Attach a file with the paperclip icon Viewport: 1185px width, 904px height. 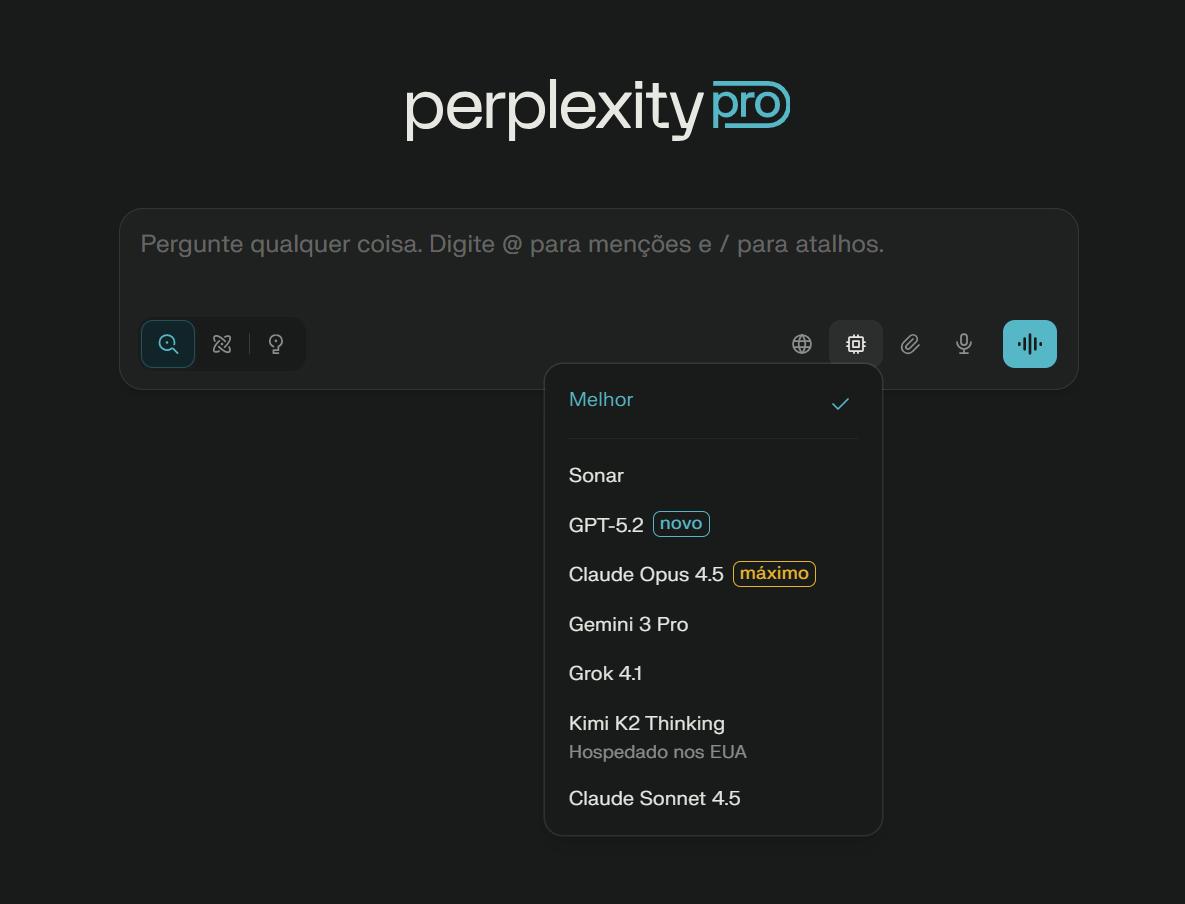coord(910,344)
